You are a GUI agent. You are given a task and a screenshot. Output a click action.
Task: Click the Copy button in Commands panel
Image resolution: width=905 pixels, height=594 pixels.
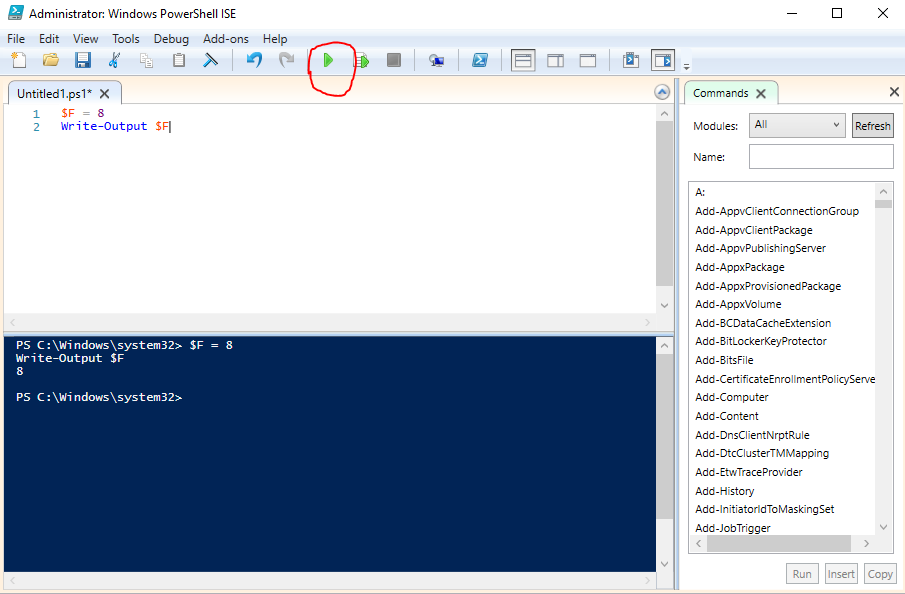(x=880, y=574)
